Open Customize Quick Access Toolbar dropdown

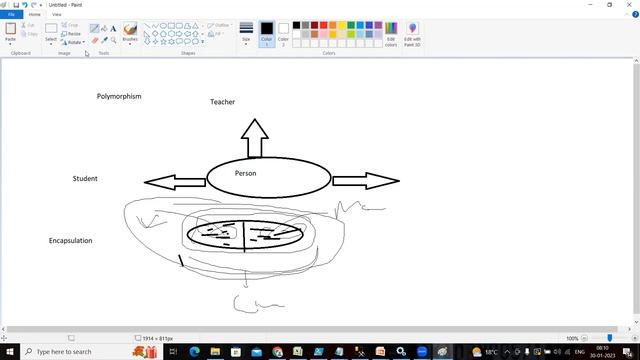click(x=41, y=5)
